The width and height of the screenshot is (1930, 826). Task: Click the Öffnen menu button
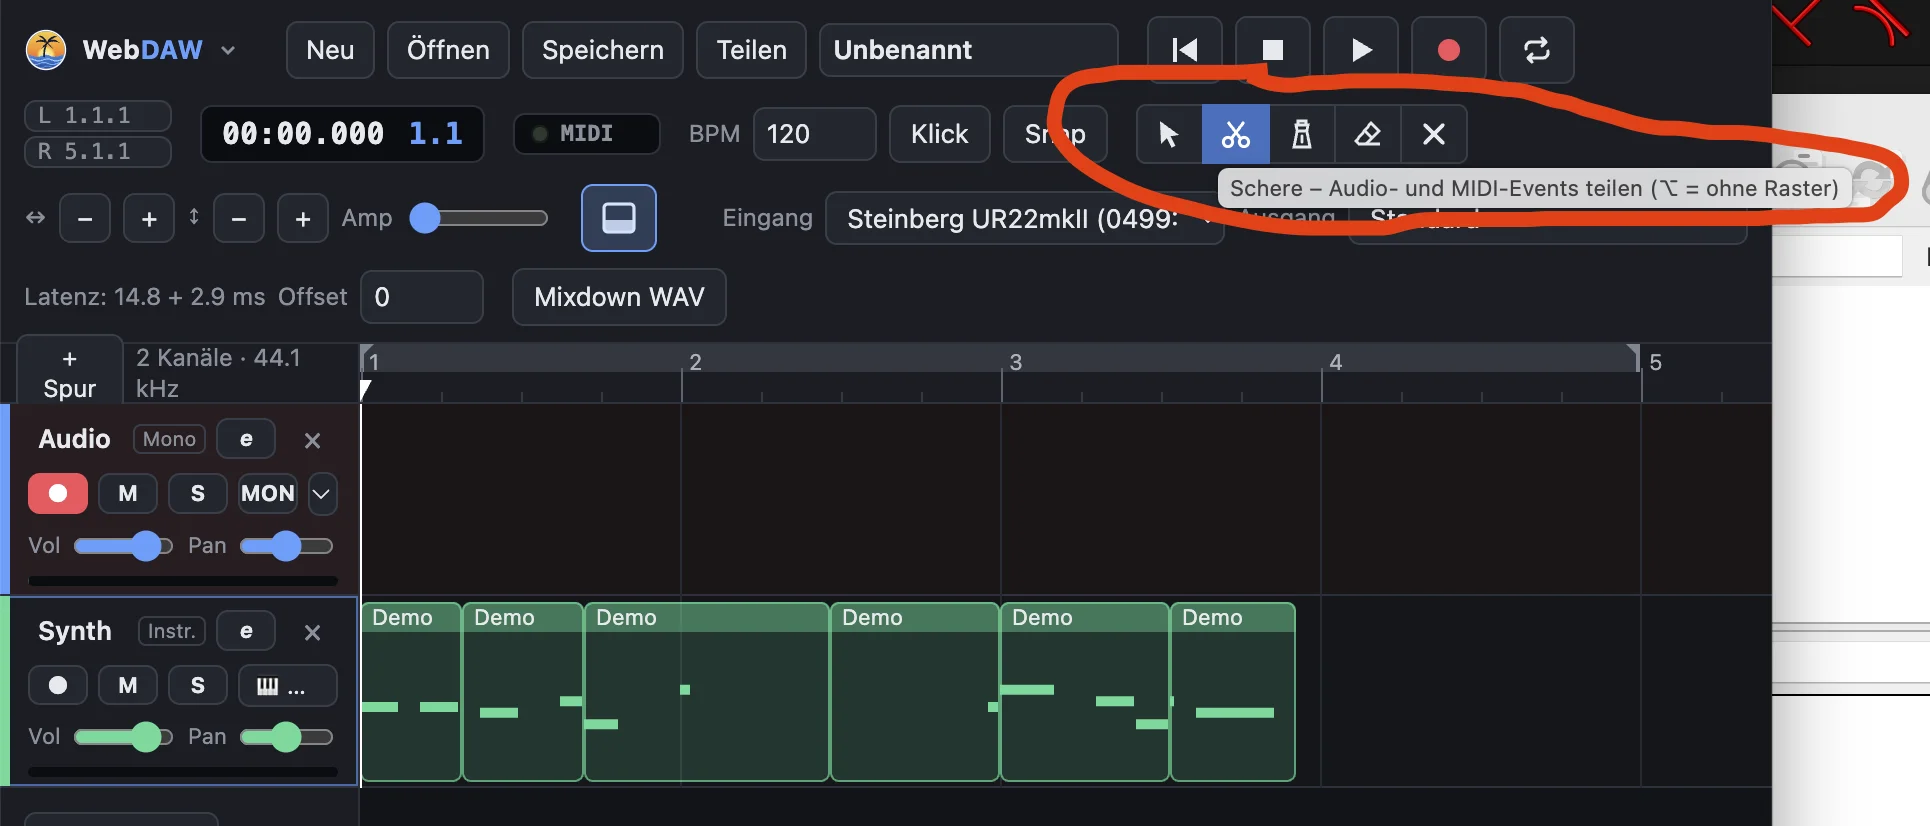[448, 50]
